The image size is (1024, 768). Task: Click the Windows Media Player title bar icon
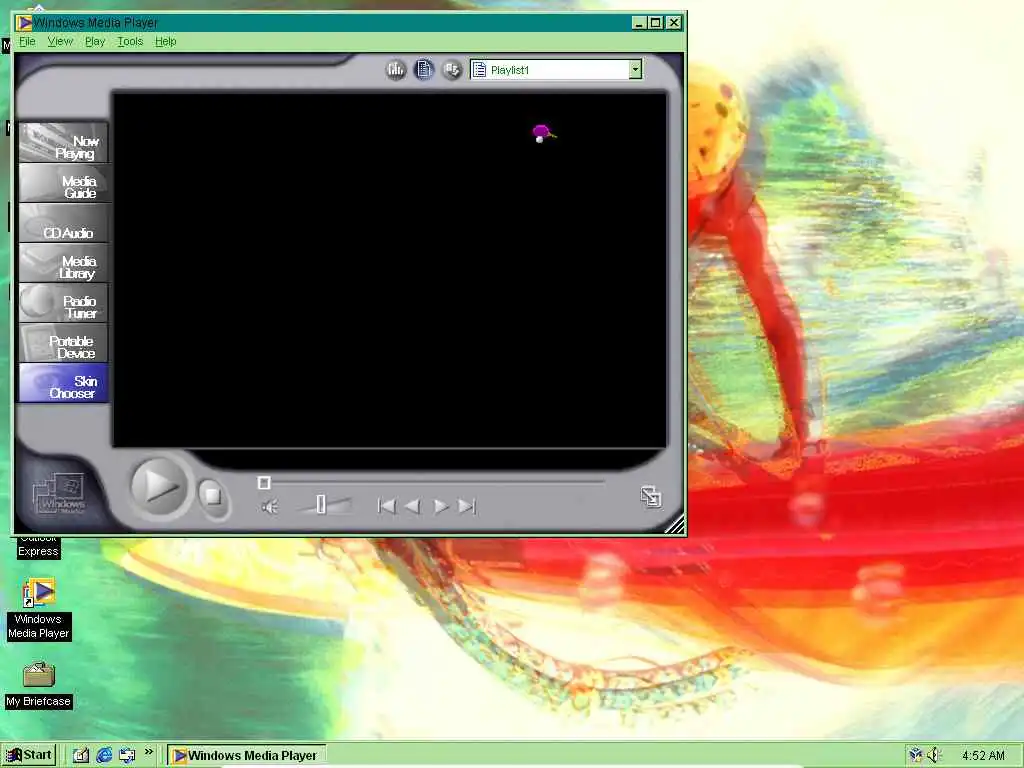click(x=24, y=23)
